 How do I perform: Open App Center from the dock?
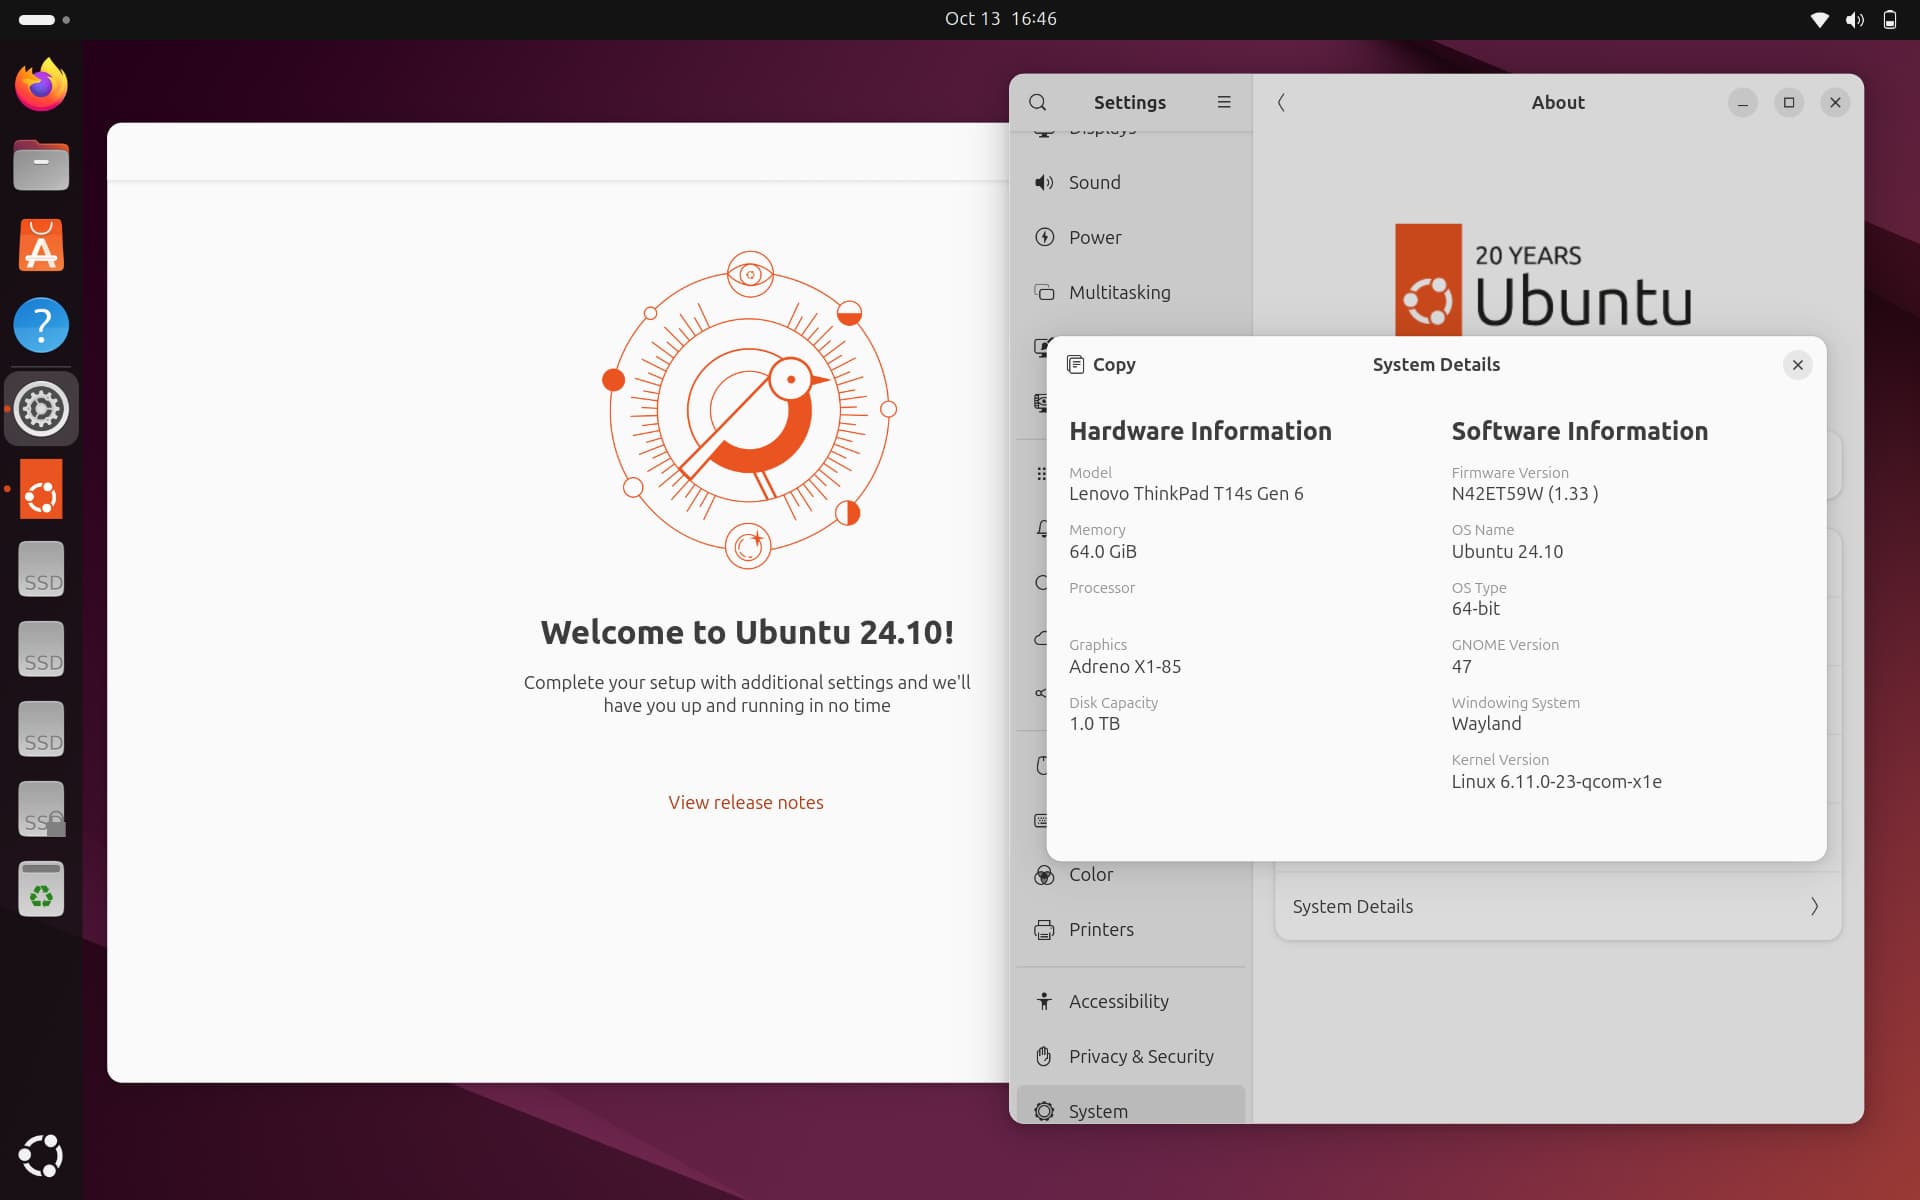41,245
